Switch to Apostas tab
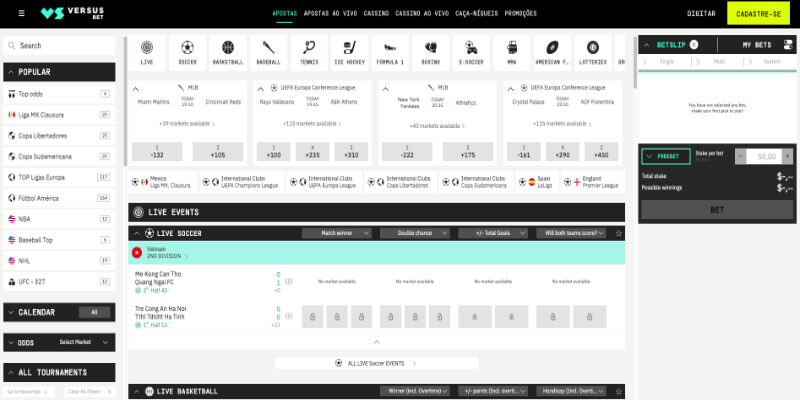The width and height of the screenshot is (800, 400). click(x=285, y=14)
